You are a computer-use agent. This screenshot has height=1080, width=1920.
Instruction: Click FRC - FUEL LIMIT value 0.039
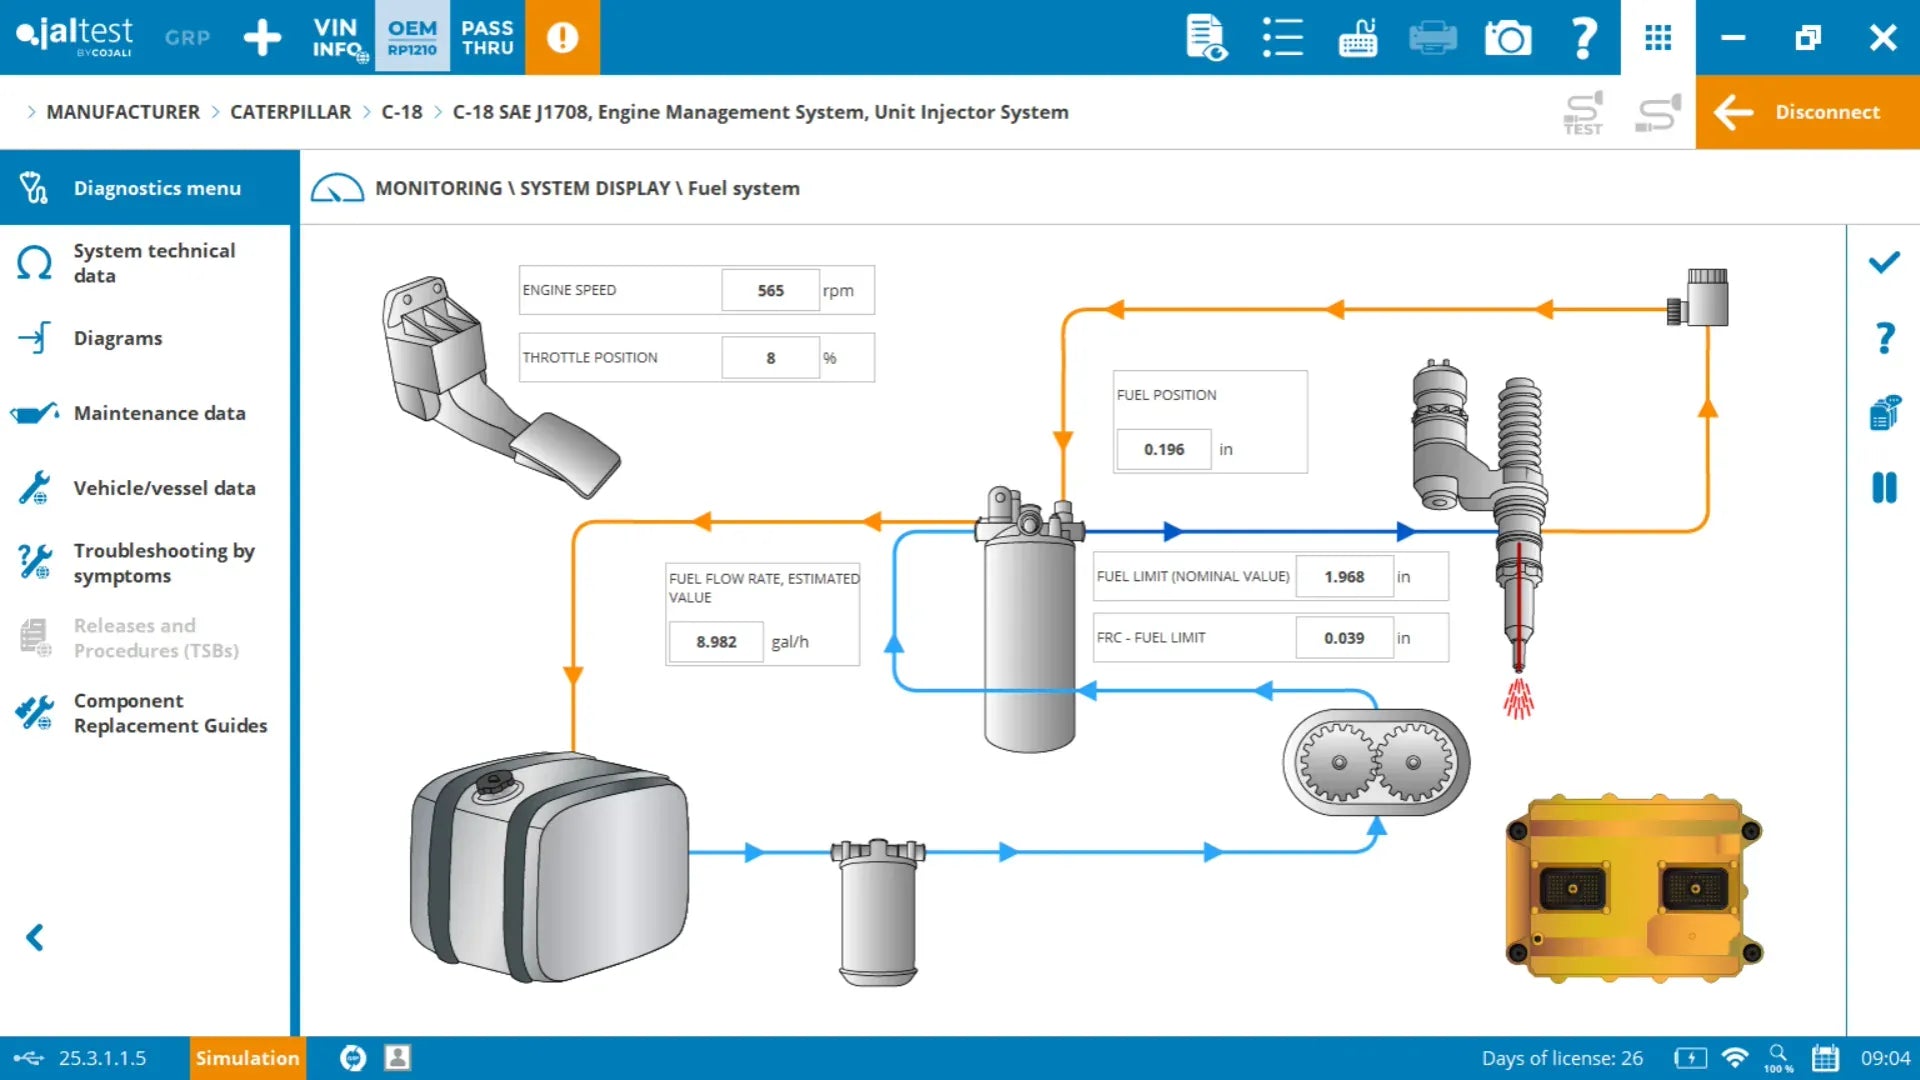pyautogui.click(x=1344, y=638)
